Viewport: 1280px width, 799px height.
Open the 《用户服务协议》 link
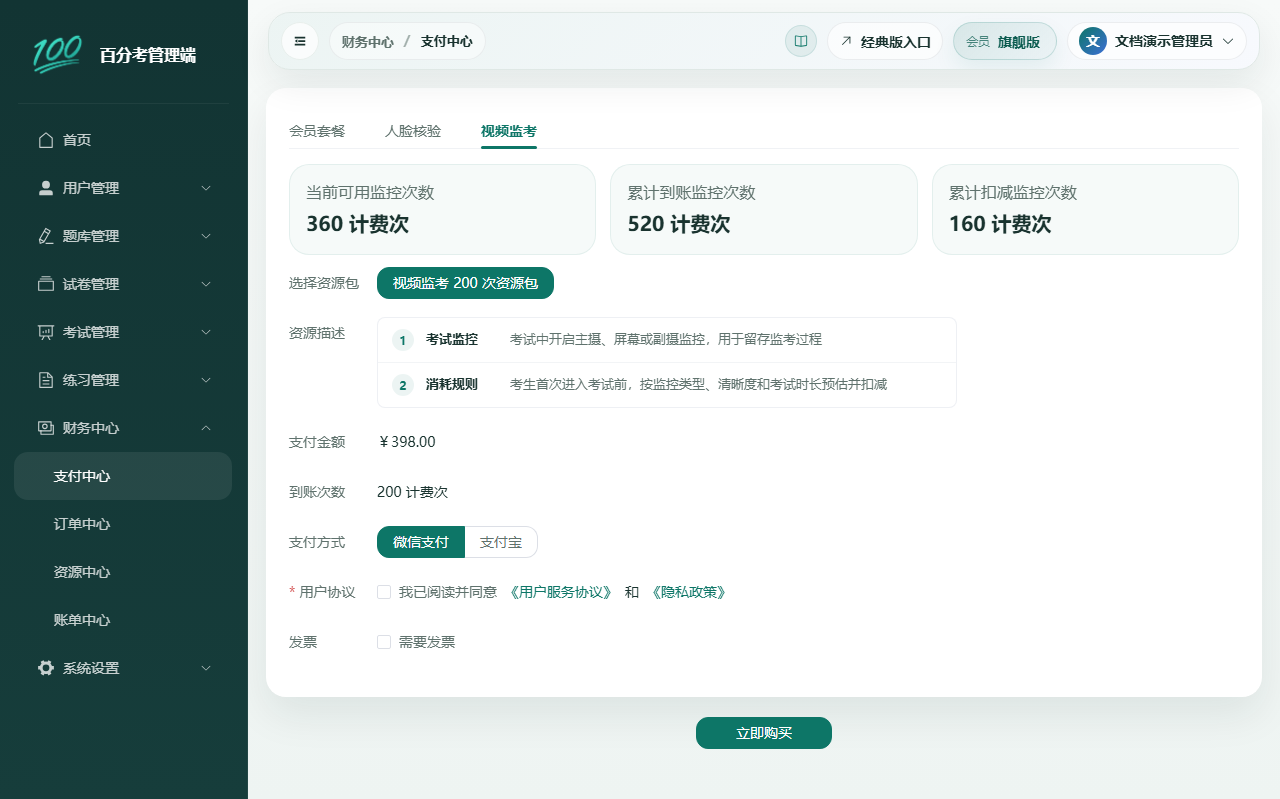point(561,592)
